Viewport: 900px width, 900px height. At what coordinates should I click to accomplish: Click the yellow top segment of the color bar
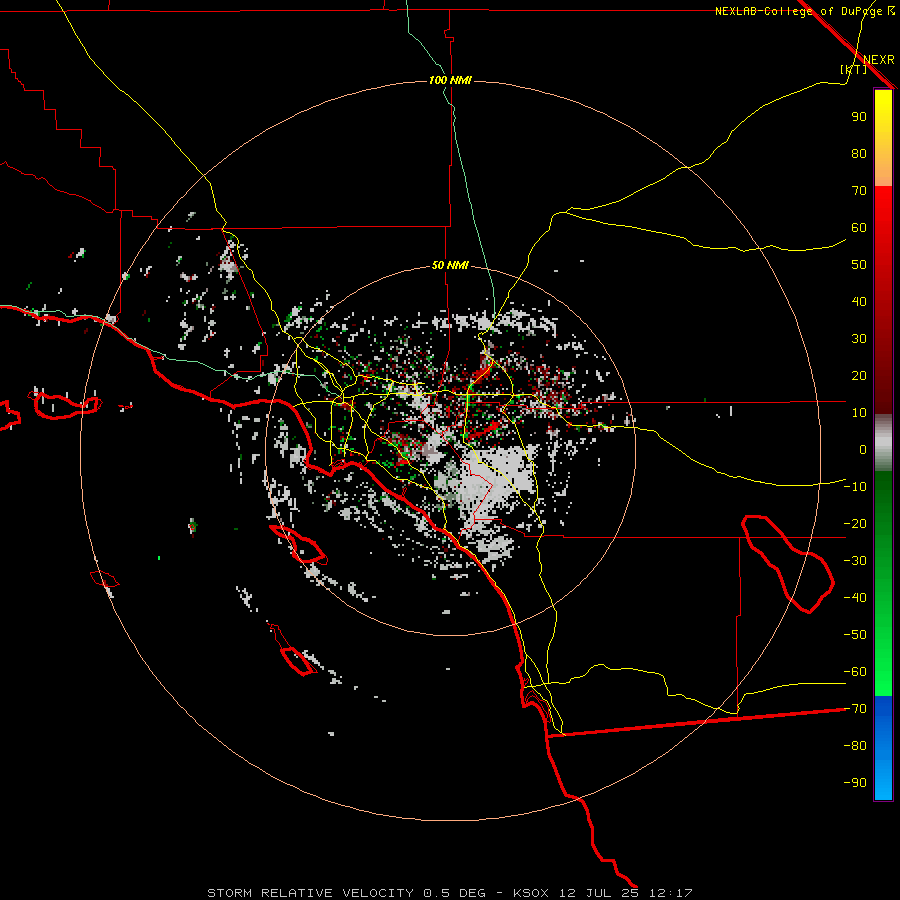click(883, 138)
